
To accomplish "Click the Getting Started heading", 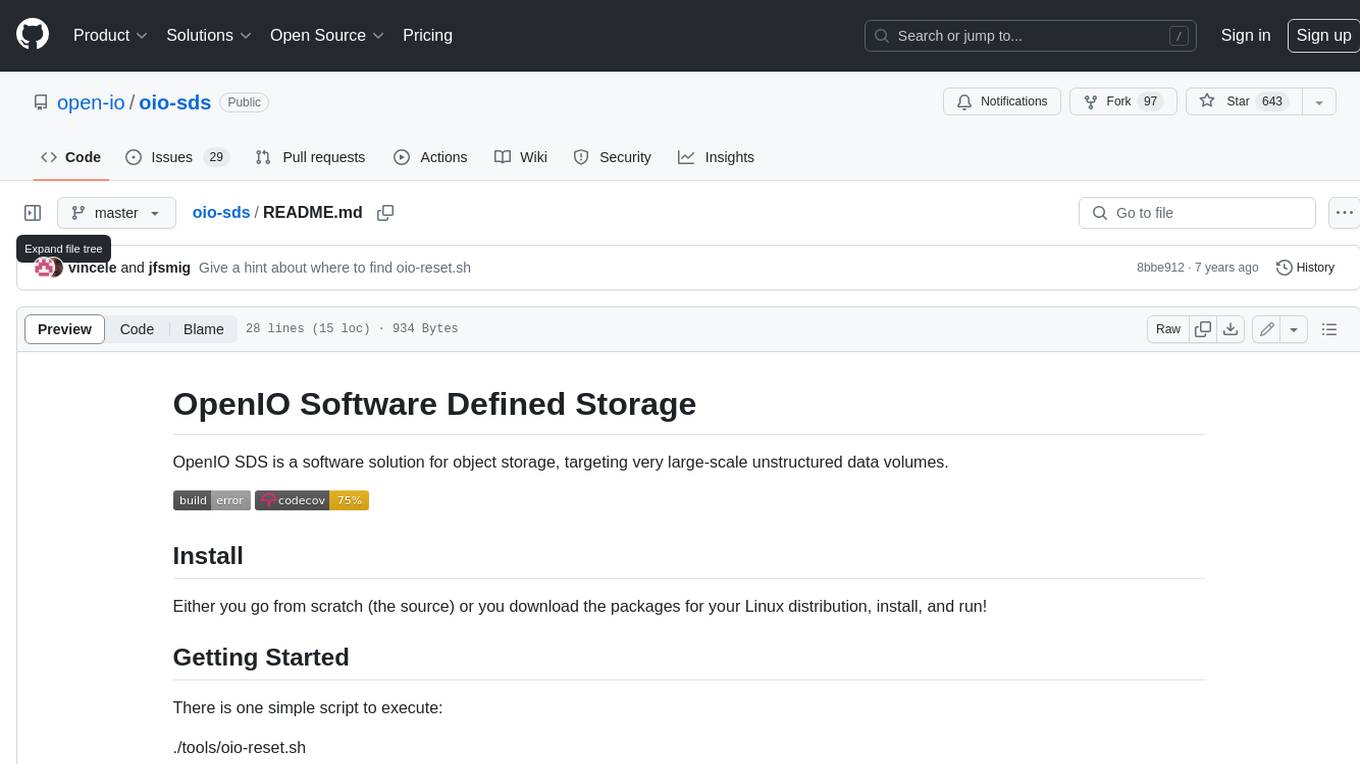I will 261,657.
